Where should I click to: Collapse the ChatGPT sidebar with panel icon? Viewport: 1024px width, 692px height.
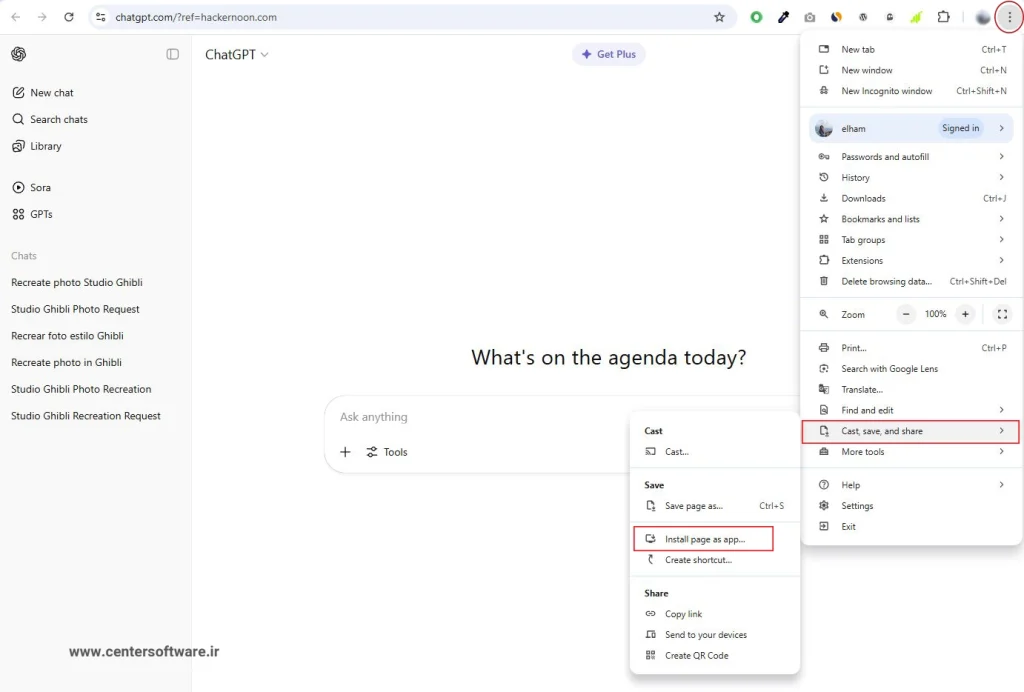(x=172, y=54)
